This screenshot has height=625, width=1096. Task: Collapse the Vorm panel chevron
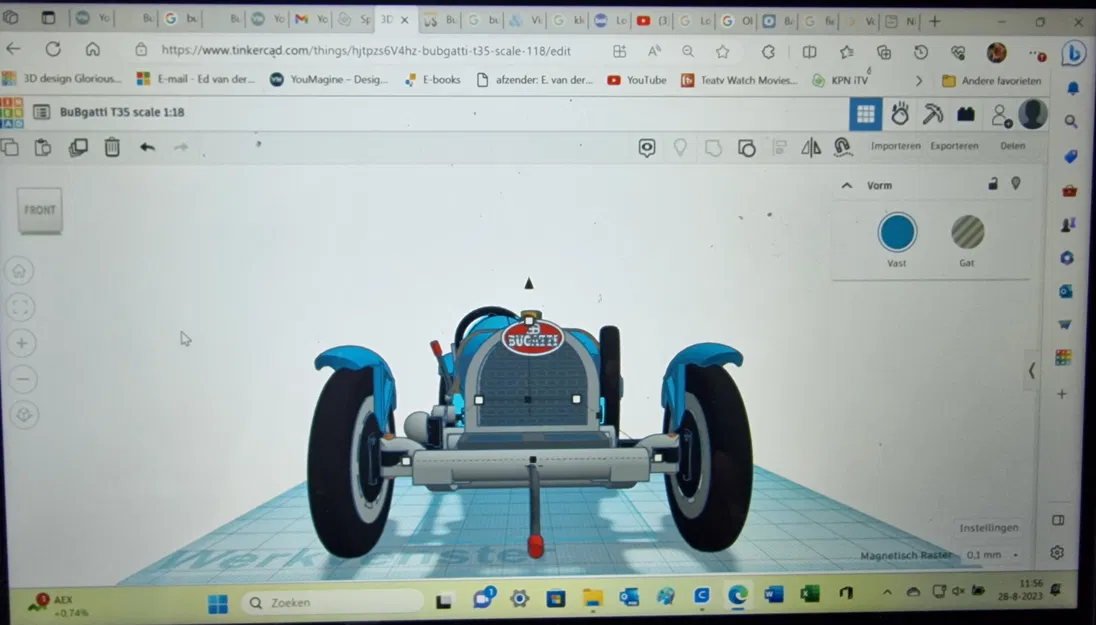point(848,185)
